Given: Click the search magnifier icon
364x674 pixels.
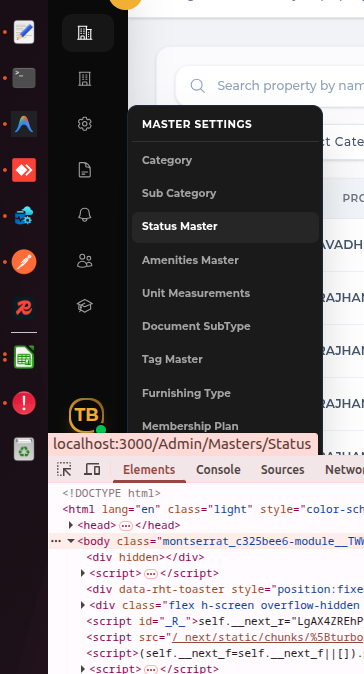Looking at the screenshot, I should point(197,86).
